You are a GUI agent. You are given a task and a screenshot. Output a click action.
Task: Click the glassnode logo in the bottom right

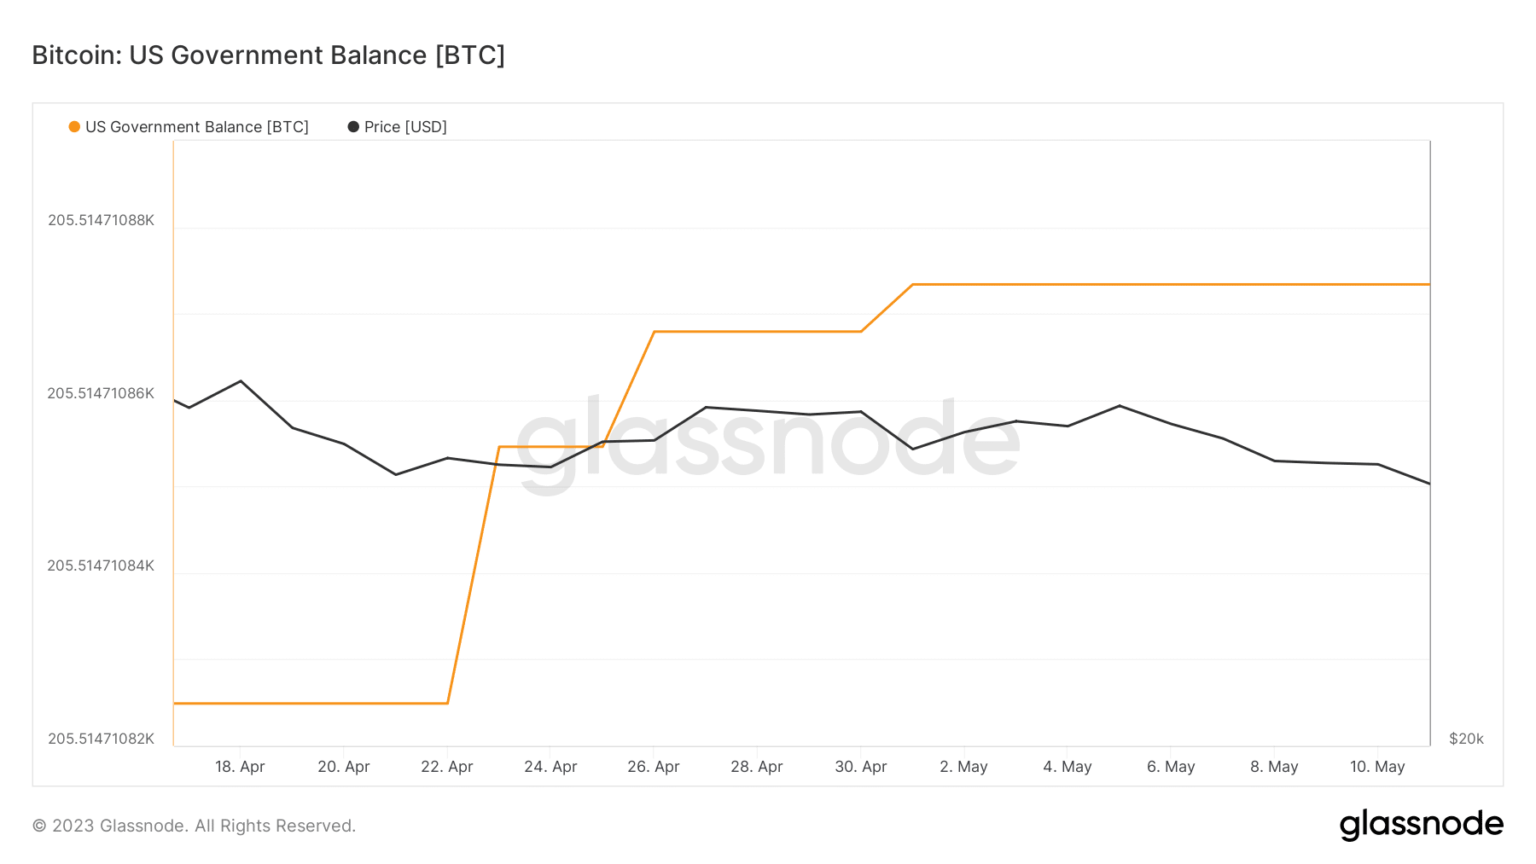pyautogui.click(x=1421, y=824)
